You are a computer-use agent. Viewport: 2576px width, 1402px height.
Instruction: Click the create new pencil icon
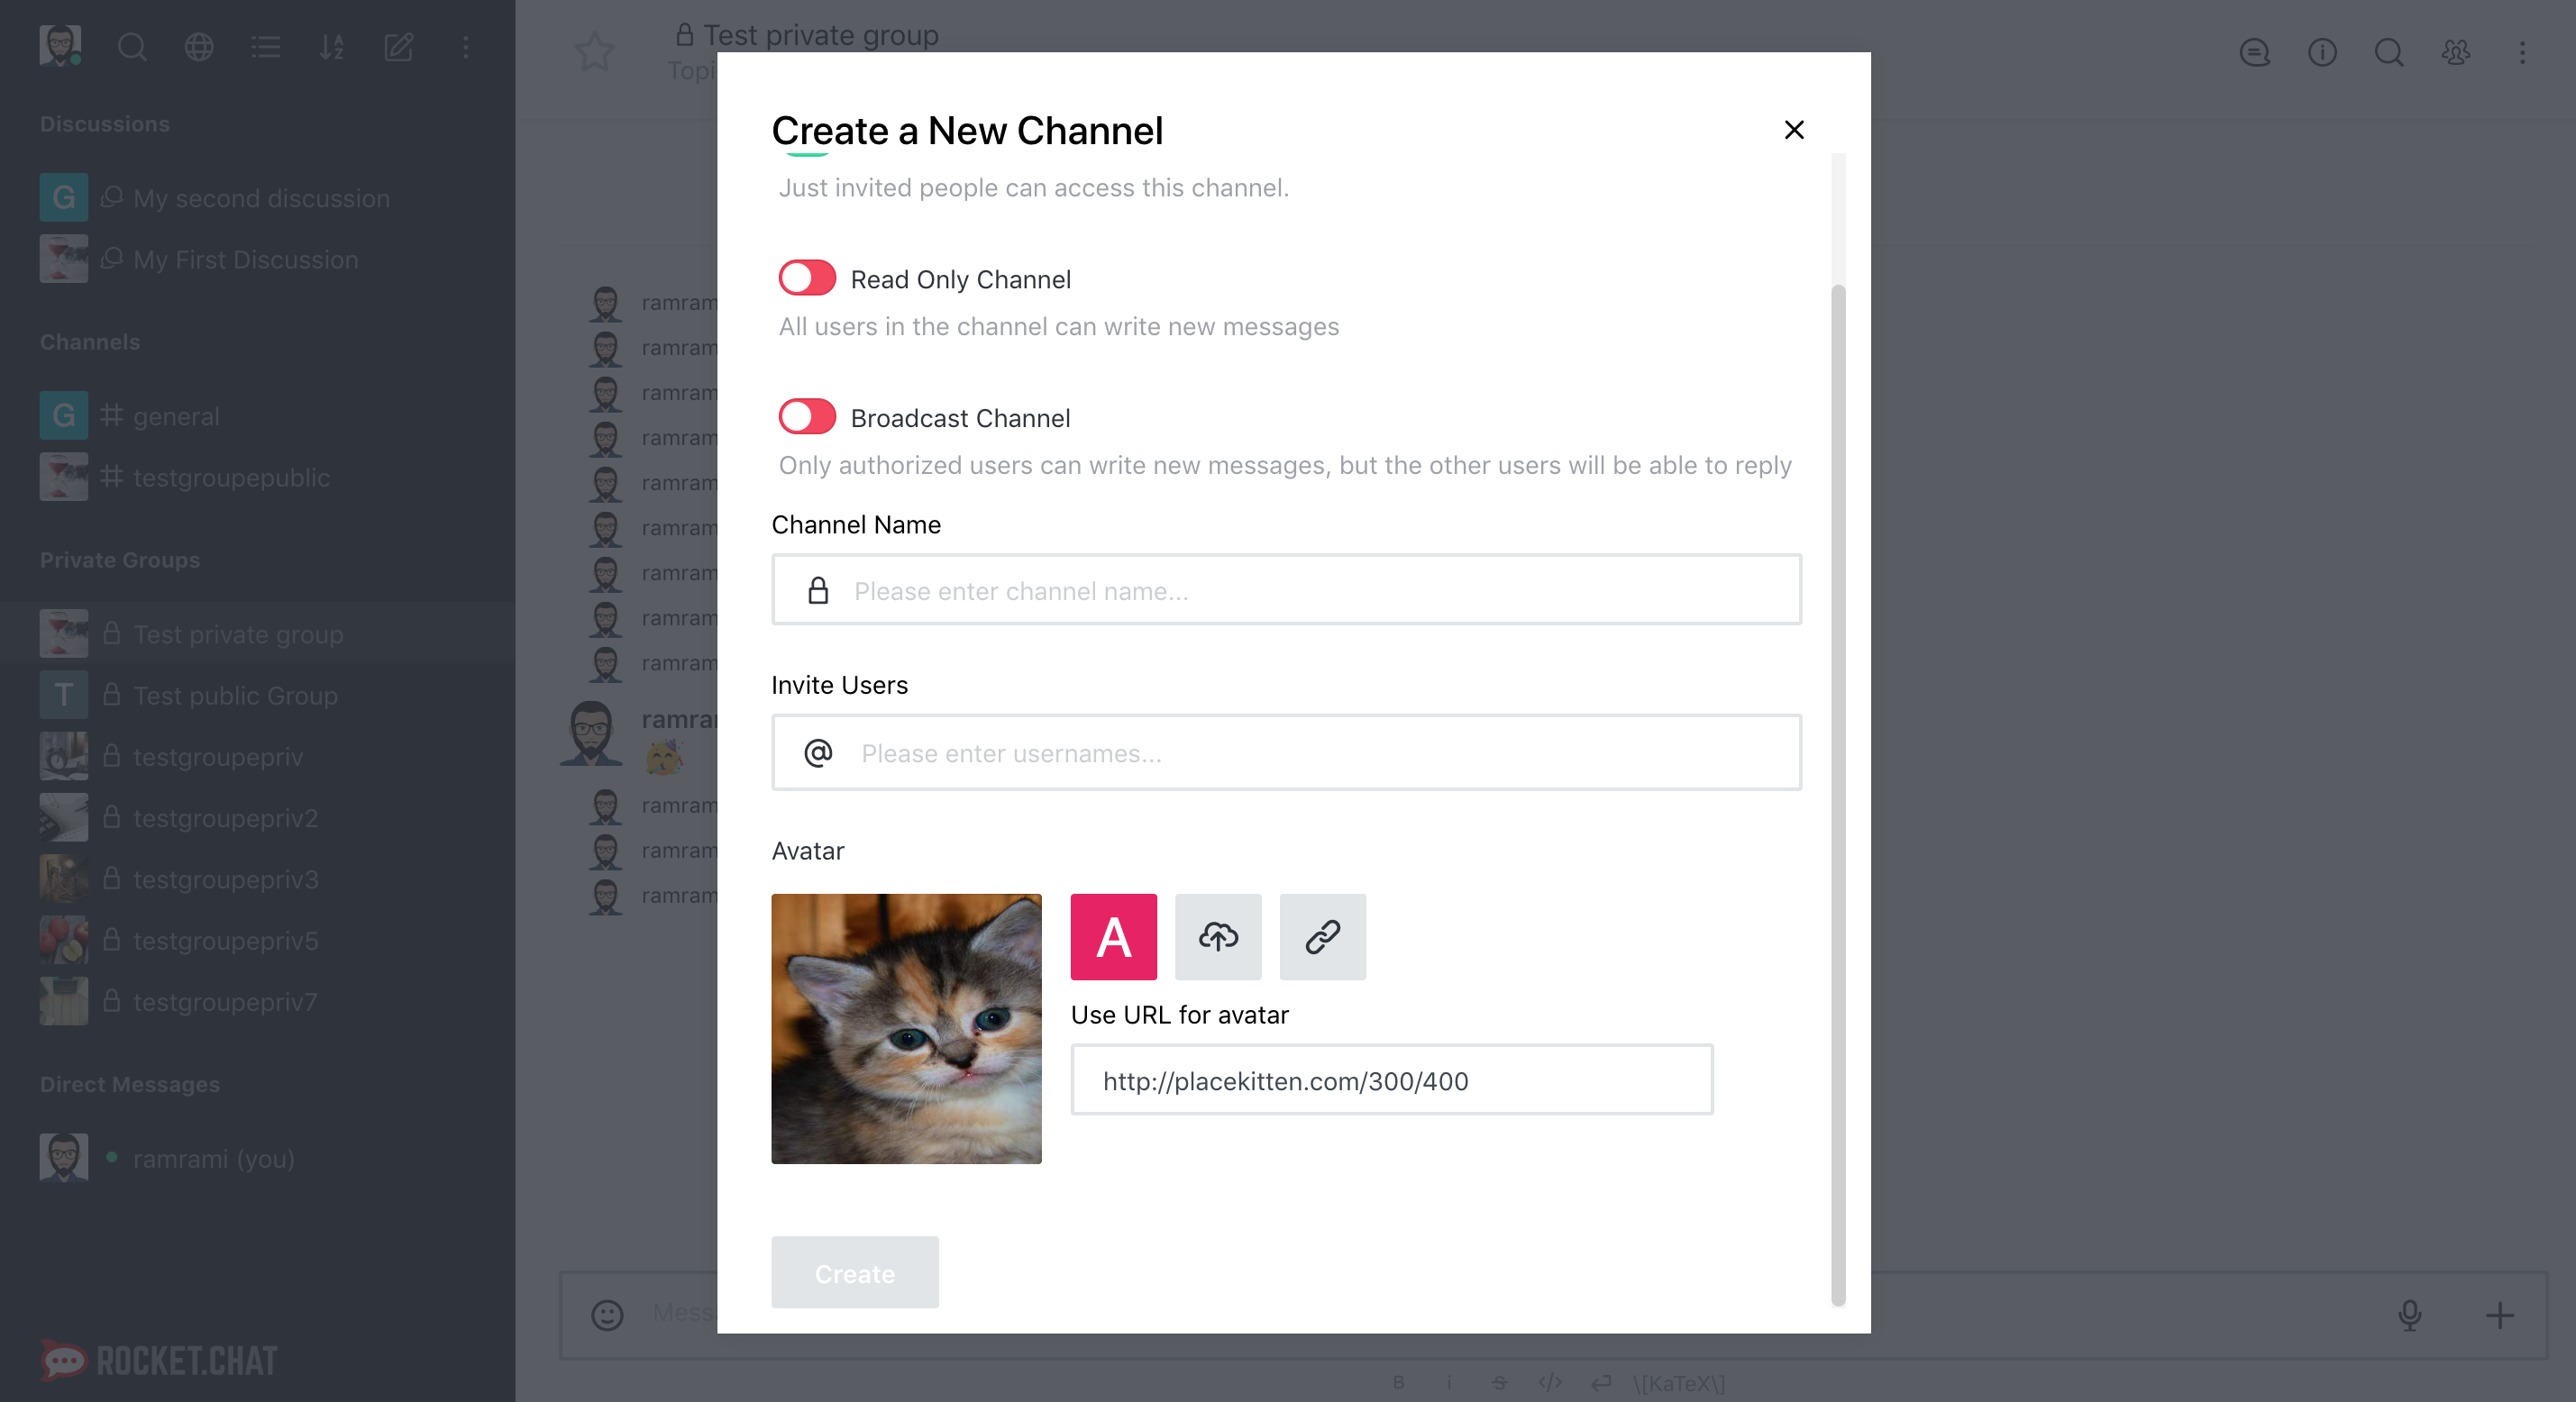399,47
